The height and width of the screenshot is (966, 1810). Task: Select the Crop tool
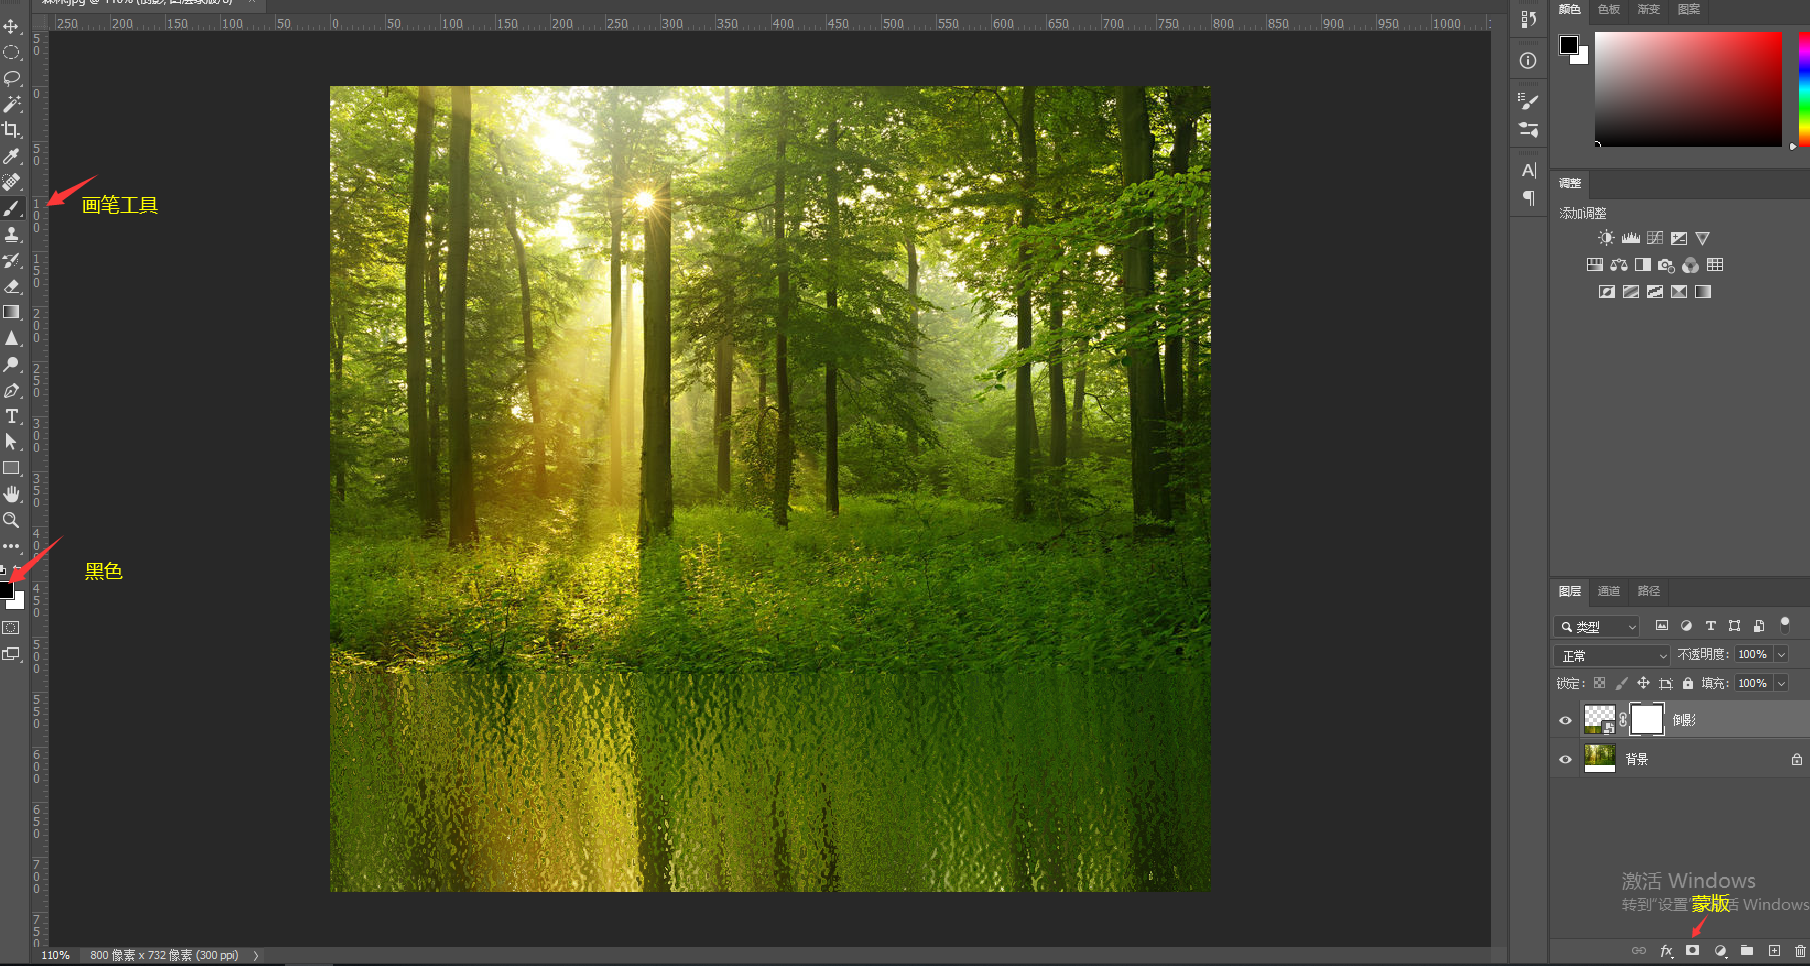tap(12, 130)
